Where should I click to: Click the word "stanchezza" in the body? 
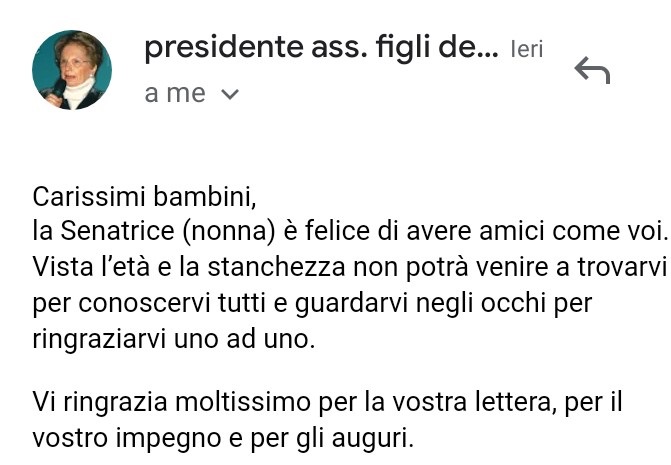276,267
